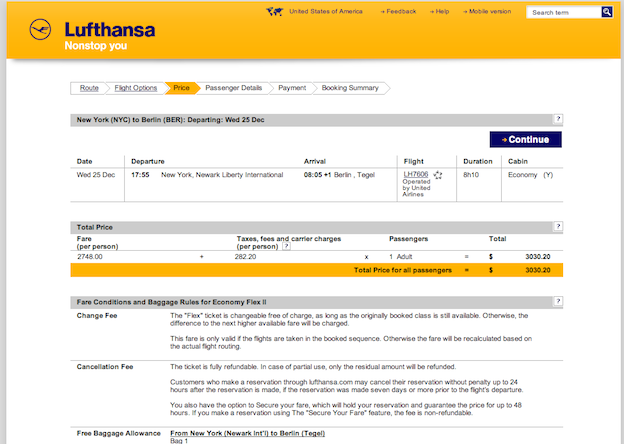Click taxes amount 282.20
This screenshot has width=624, height=444.
[x=246, y=257]
